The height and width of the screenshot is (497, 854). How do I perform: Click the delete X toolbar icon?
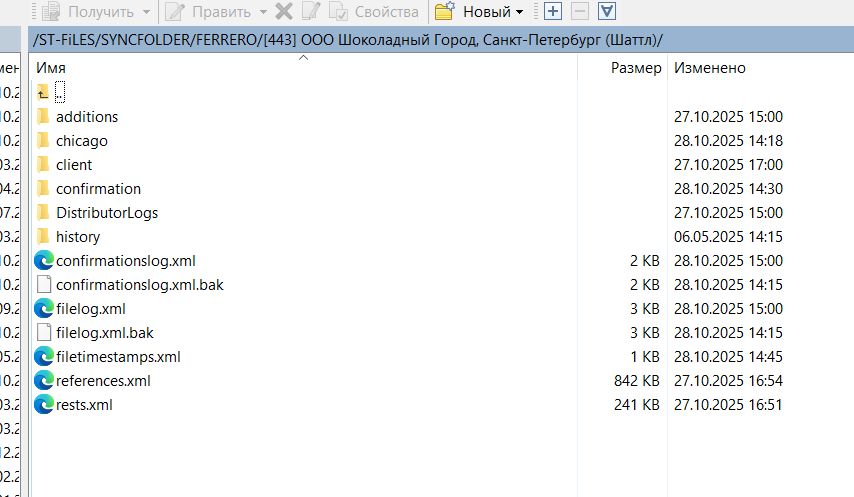pos(284,11)
